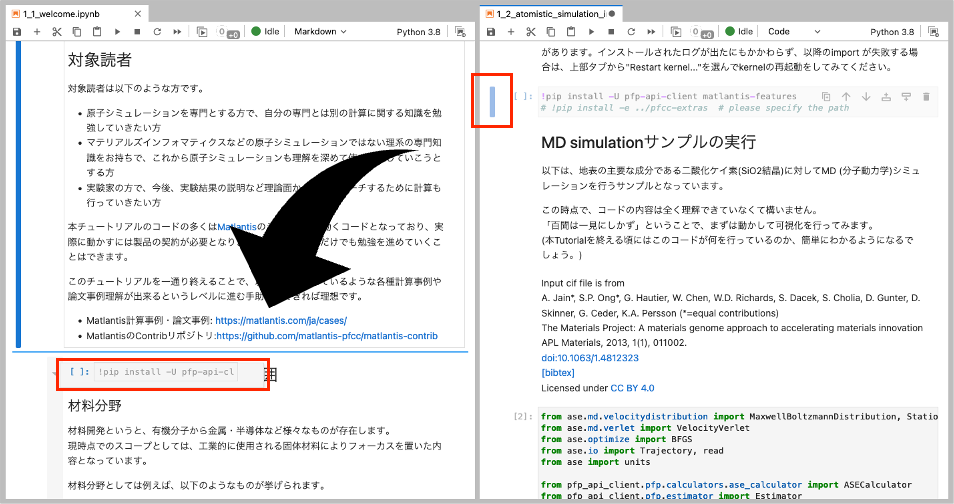Move the pip install cell down
Screen dimensions: 954x504
866,97
